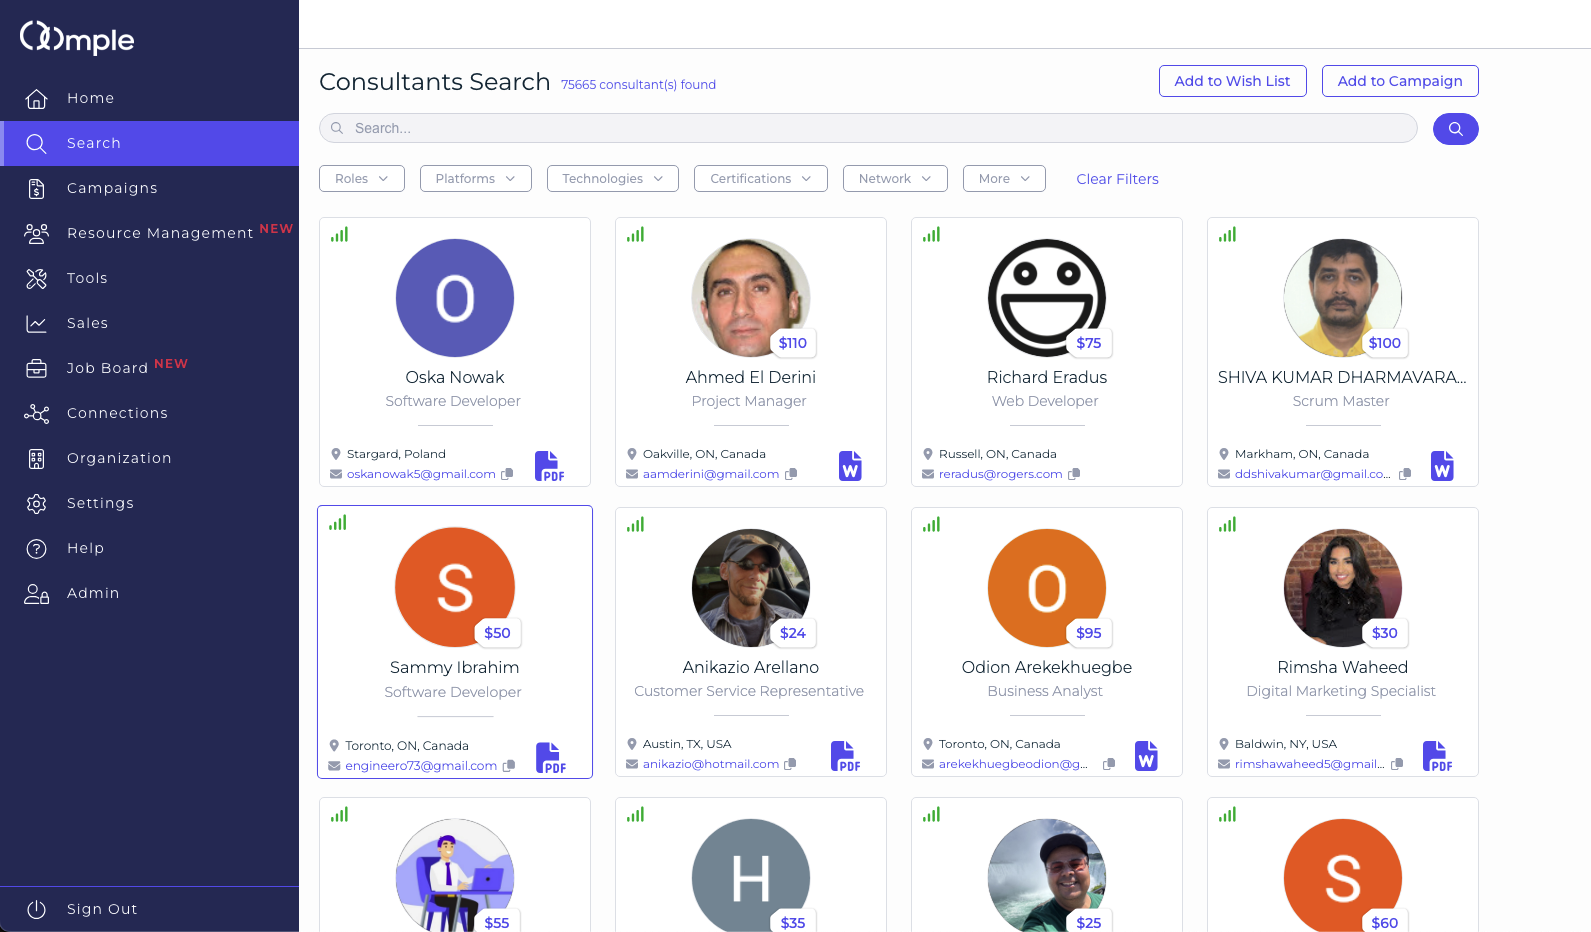The image size is (1591, 932).
Task: Open the Network filter dropdown
Action: 894,179
